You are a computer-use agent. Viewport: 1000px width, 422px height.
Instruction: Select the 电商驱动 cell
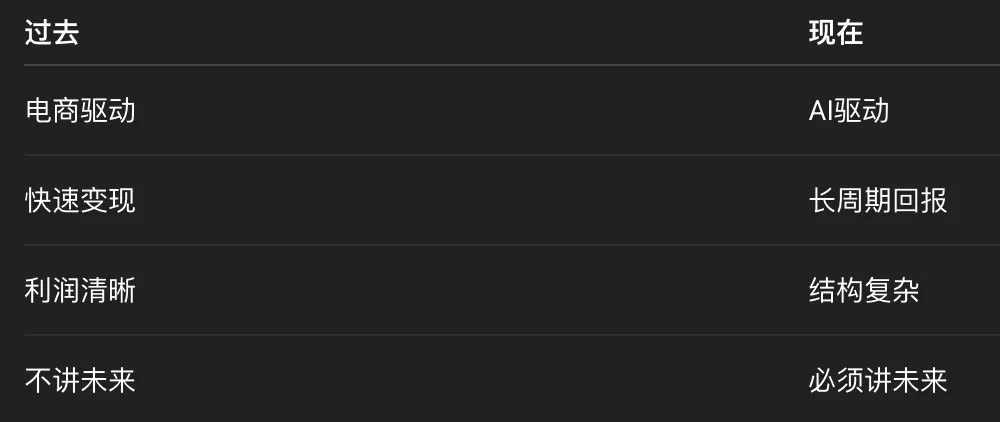pyautogui.click(x=80, y=110)
